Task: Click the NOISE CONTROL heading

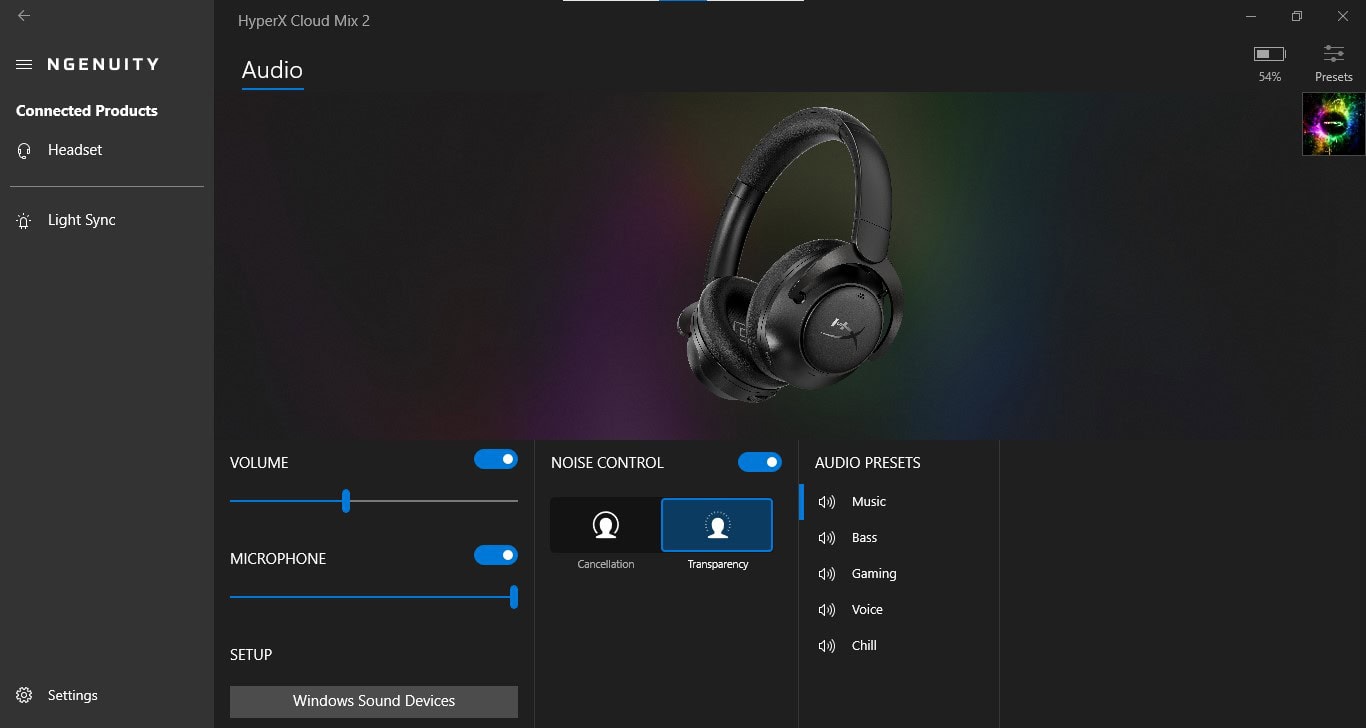Action: pyautogui.click(x=607, y=463)
